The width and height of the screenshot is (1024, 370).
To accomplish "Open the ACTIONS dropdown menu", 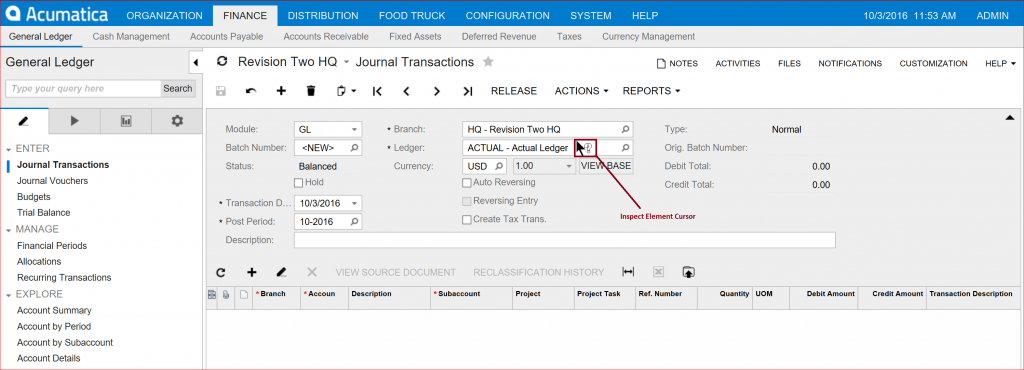I will pos(581,91).
